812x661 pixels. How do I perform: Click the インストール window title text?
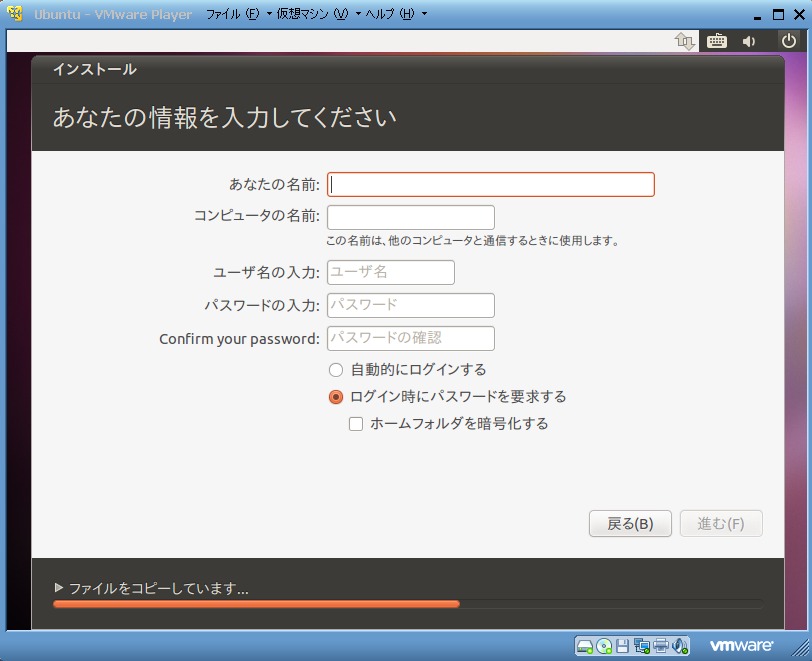point(95,69)
